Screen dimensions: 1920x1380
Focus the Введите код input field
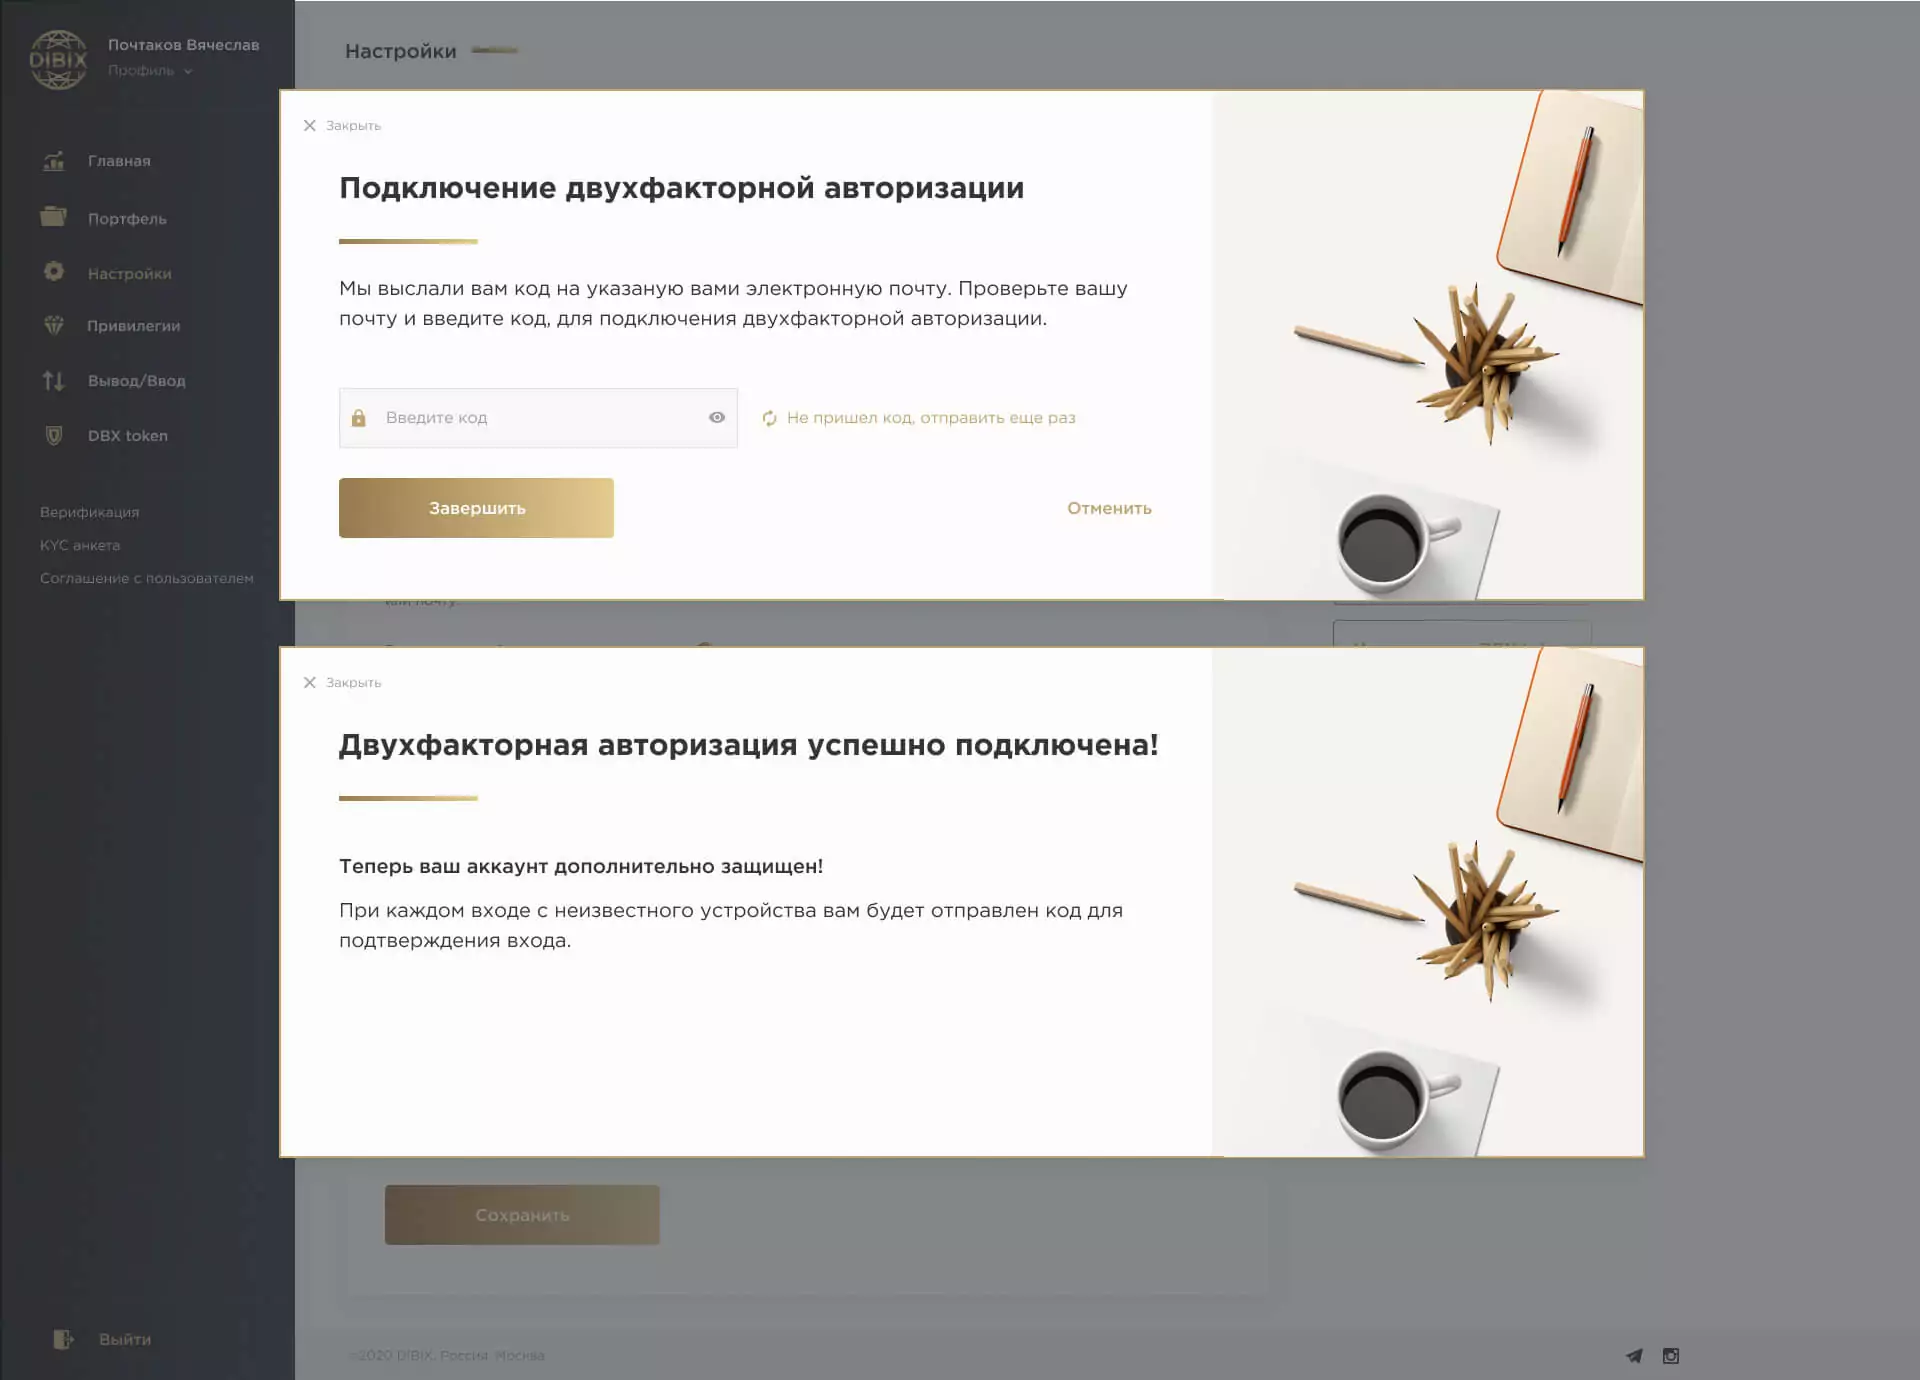(x=538, y=418)
